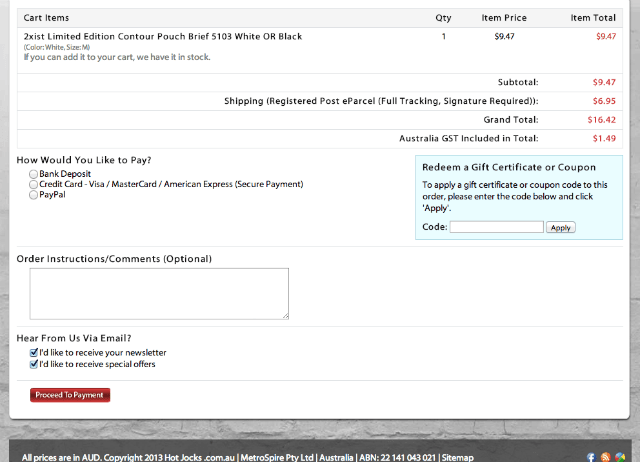
Task: Click the comments box resize handle
Action: point(286,316)
